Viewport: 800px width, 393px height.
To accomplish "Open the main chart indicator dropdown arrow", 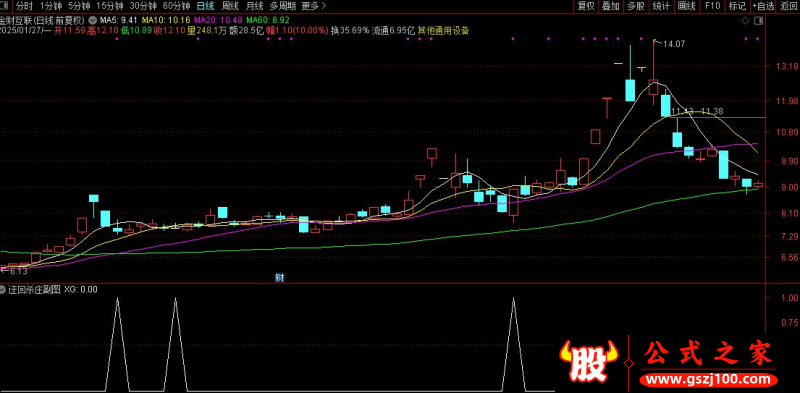I will click(x=92, y=20).
